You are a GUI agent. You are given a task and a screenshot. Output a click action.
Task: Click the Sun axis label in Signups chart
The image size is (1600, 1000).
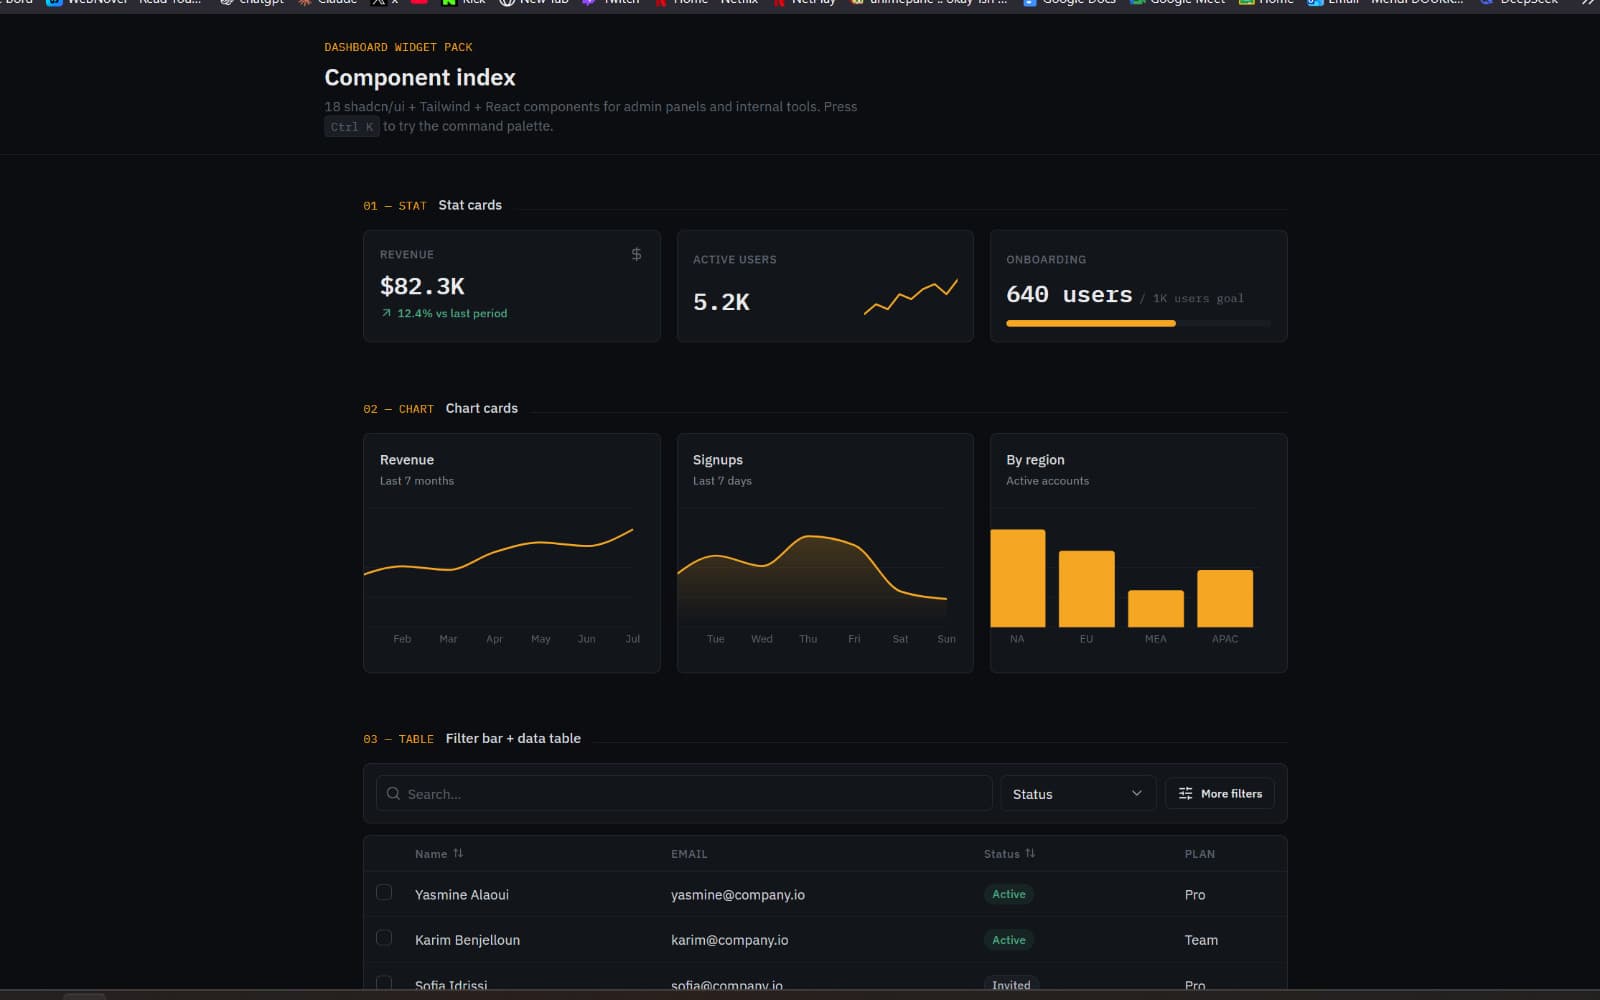coord(946,639)
